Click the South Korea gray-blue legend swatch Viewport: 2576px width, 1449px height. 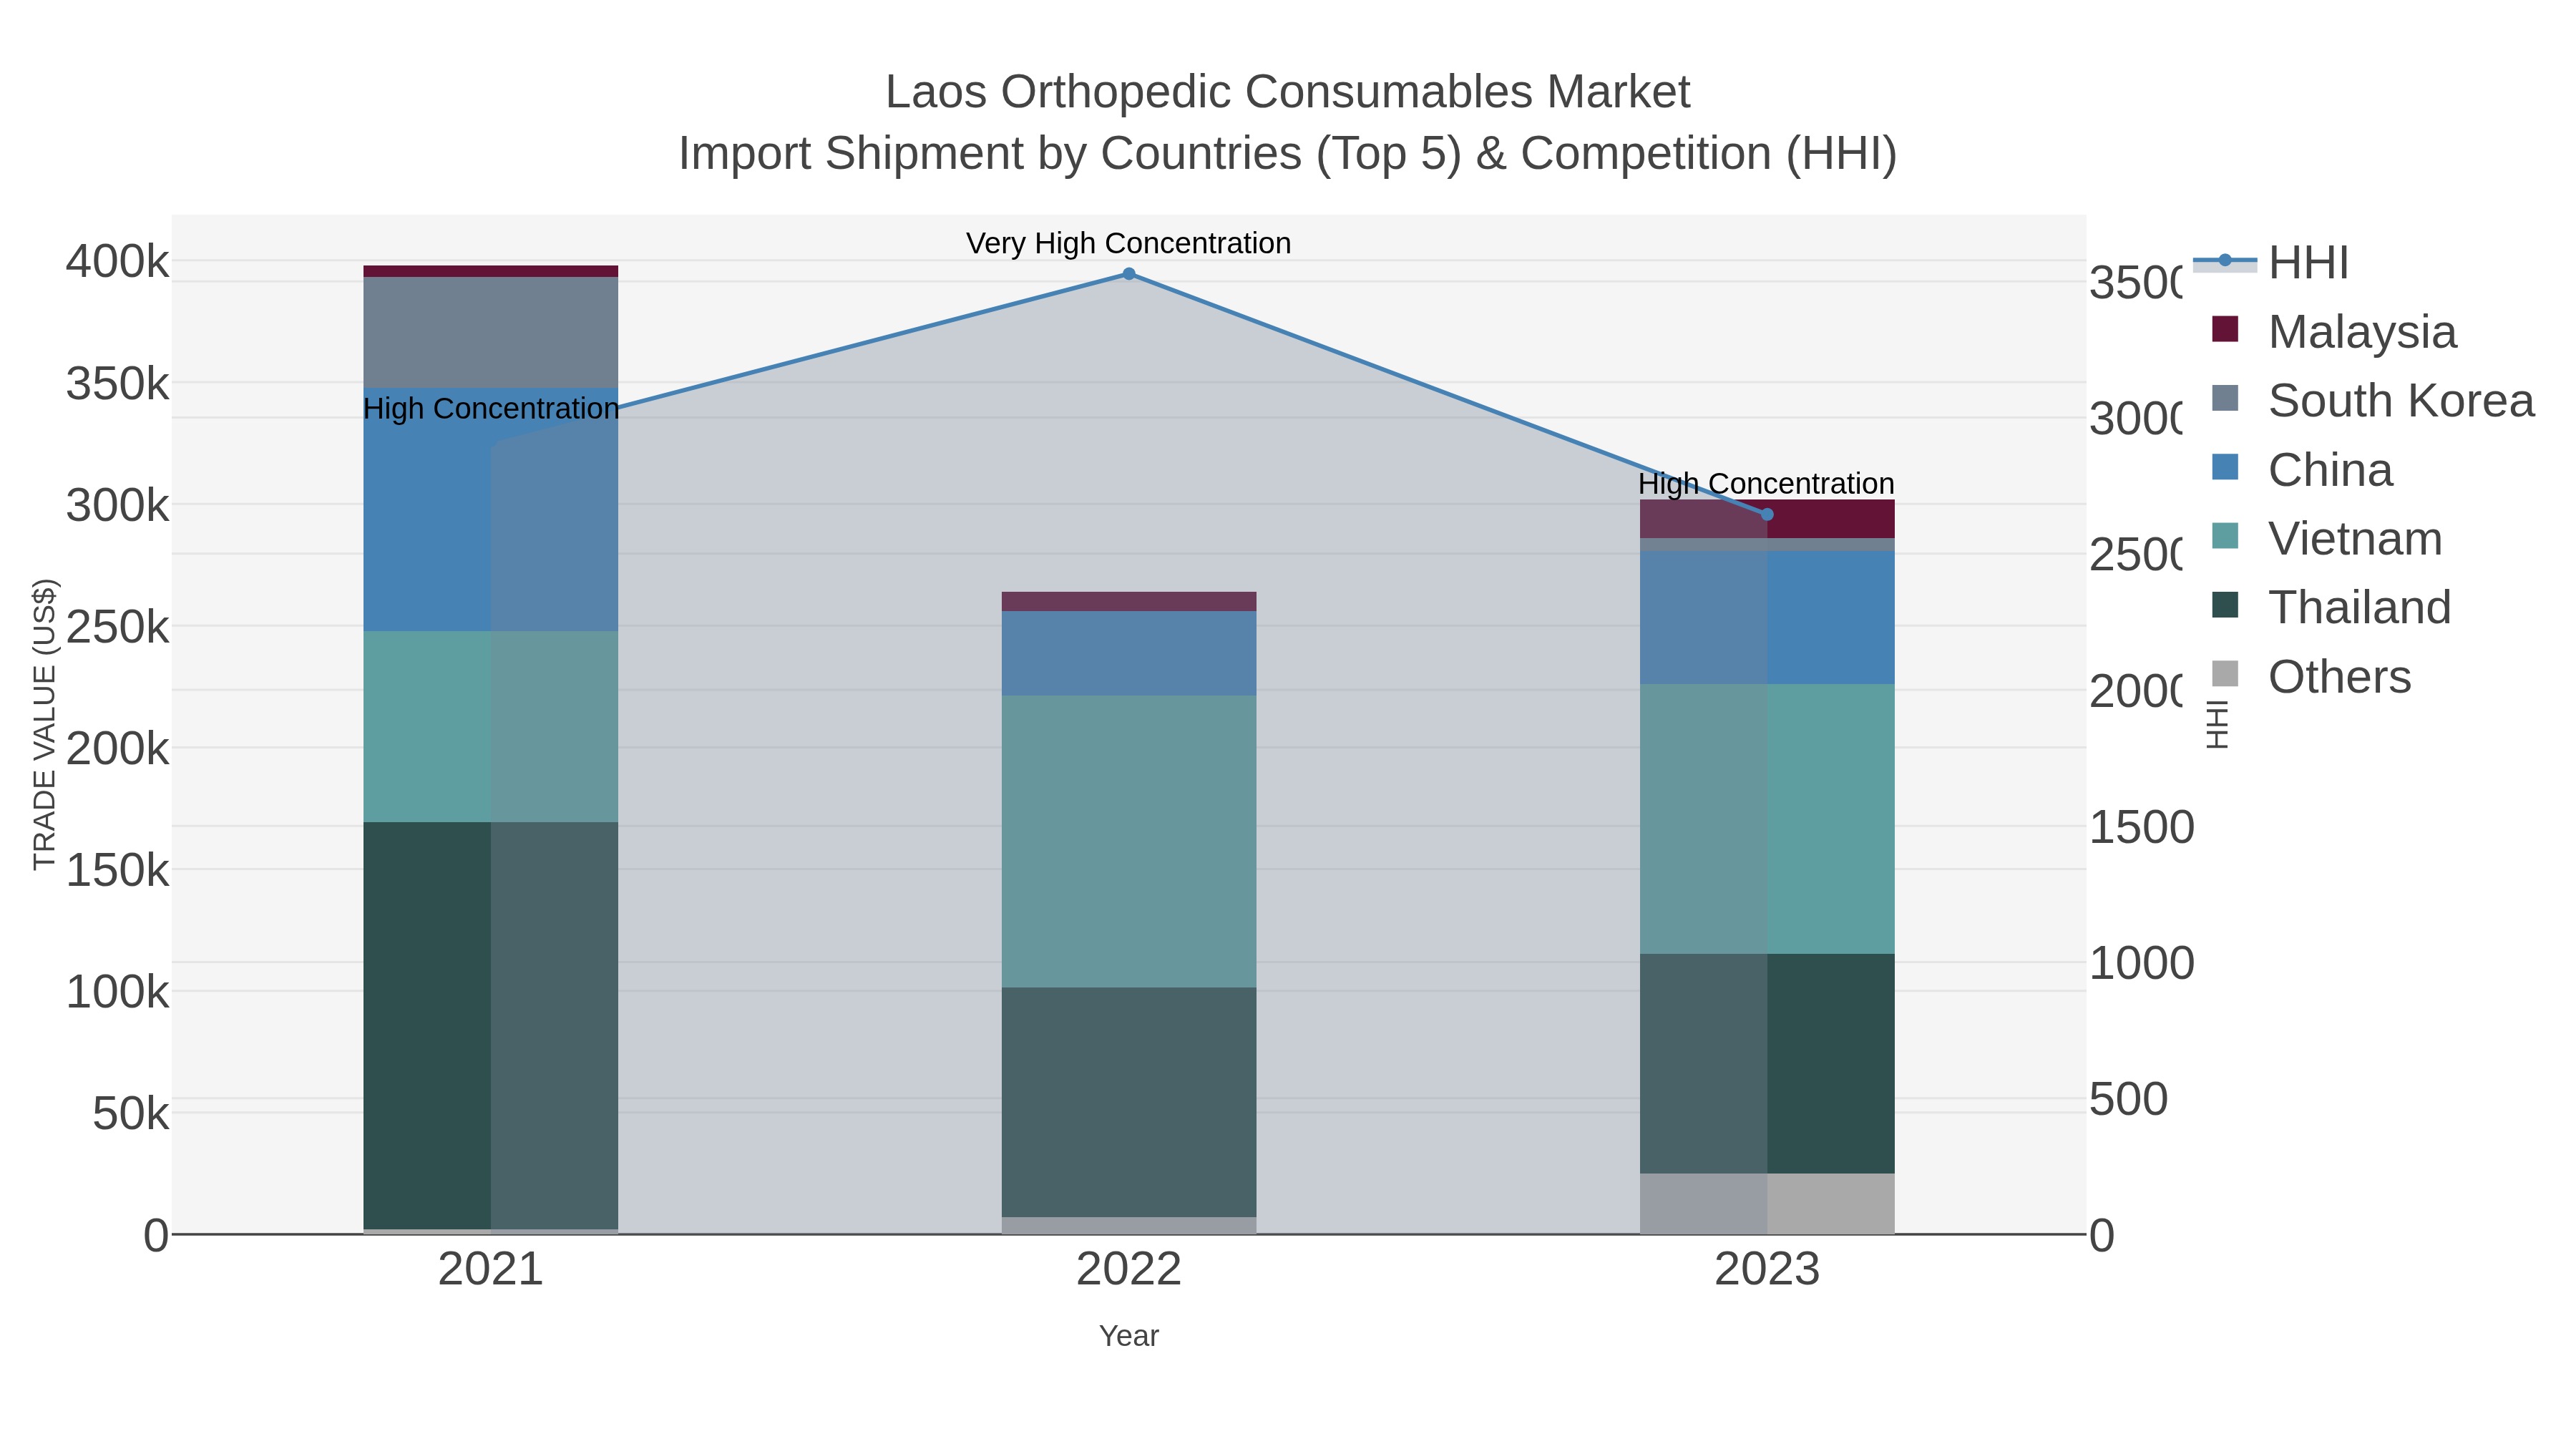[2225, 398]
